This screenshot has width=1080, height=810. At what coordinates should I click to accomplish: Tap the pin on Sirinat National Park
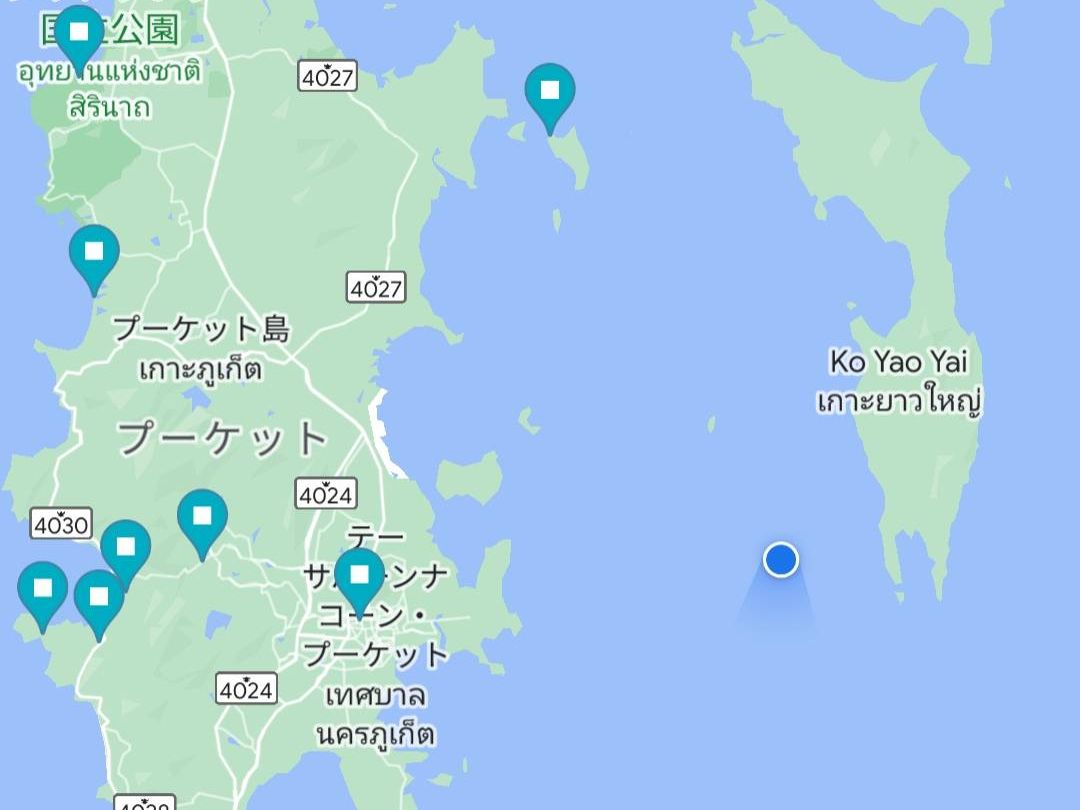point(79,36)
